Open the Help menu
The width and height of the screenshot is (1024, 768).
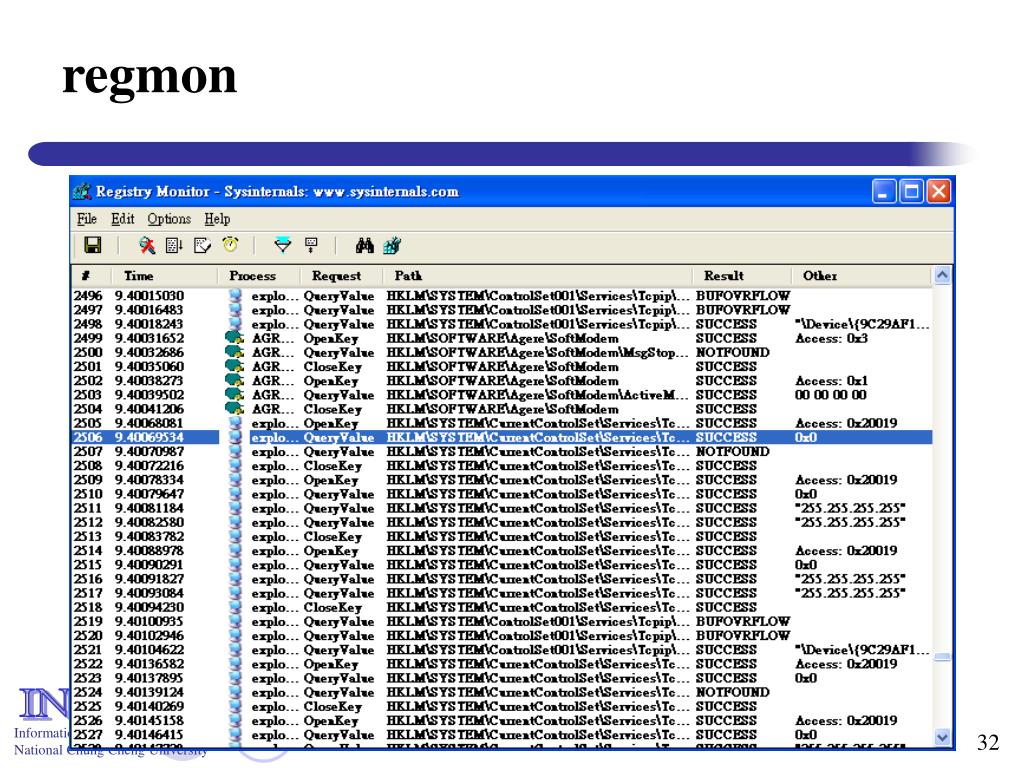coord(217,219)
